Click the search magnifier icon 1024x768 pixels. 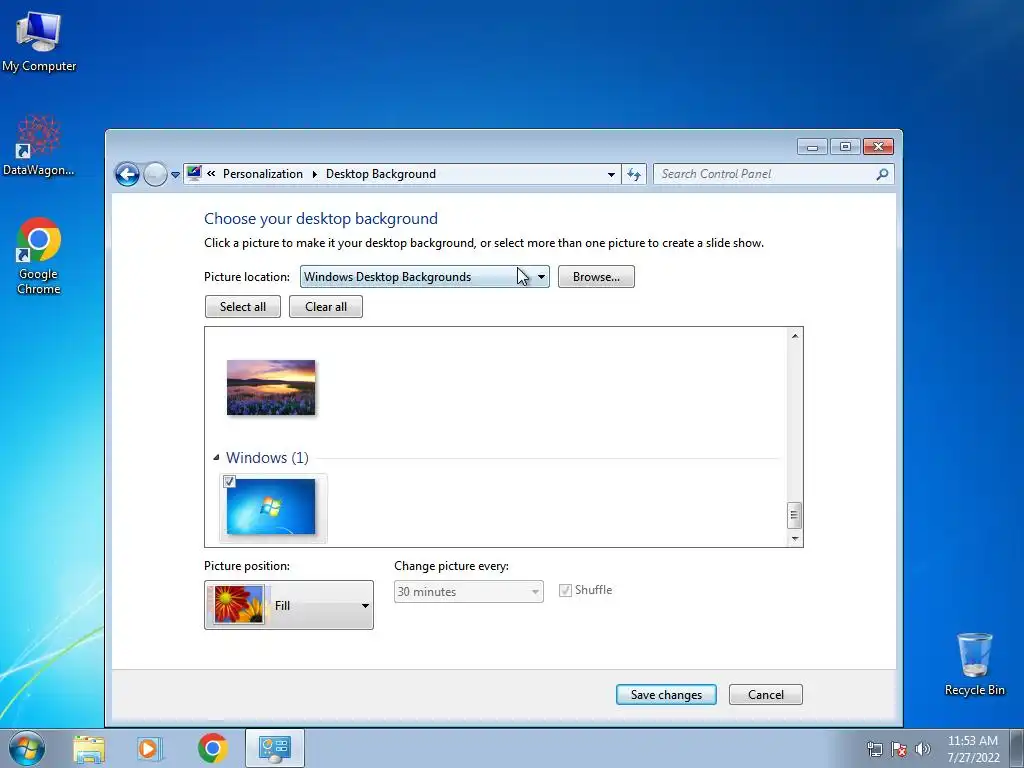click(x=882, y=174)
